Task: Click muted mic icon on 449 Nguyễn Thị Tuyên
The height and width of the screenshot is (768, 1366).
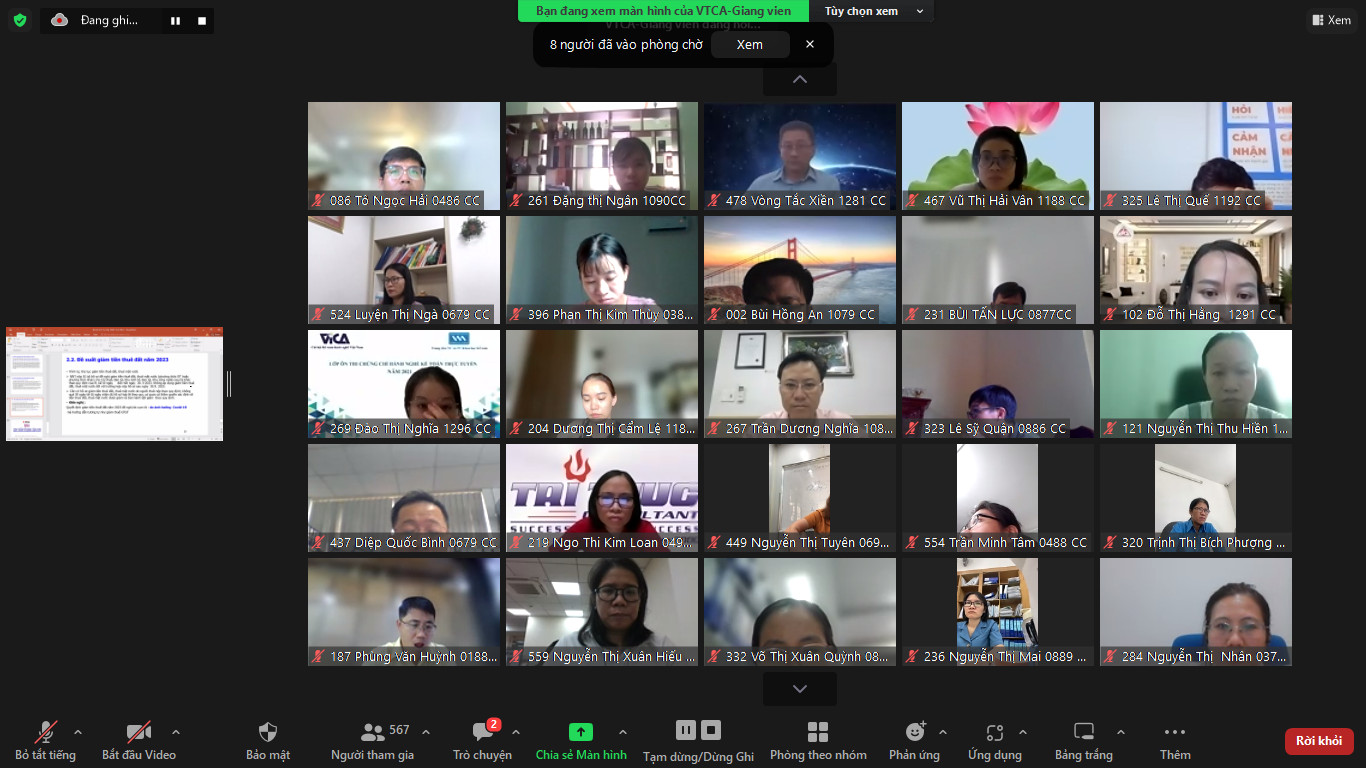Action: pyautogui.click(x=715, y=543)
